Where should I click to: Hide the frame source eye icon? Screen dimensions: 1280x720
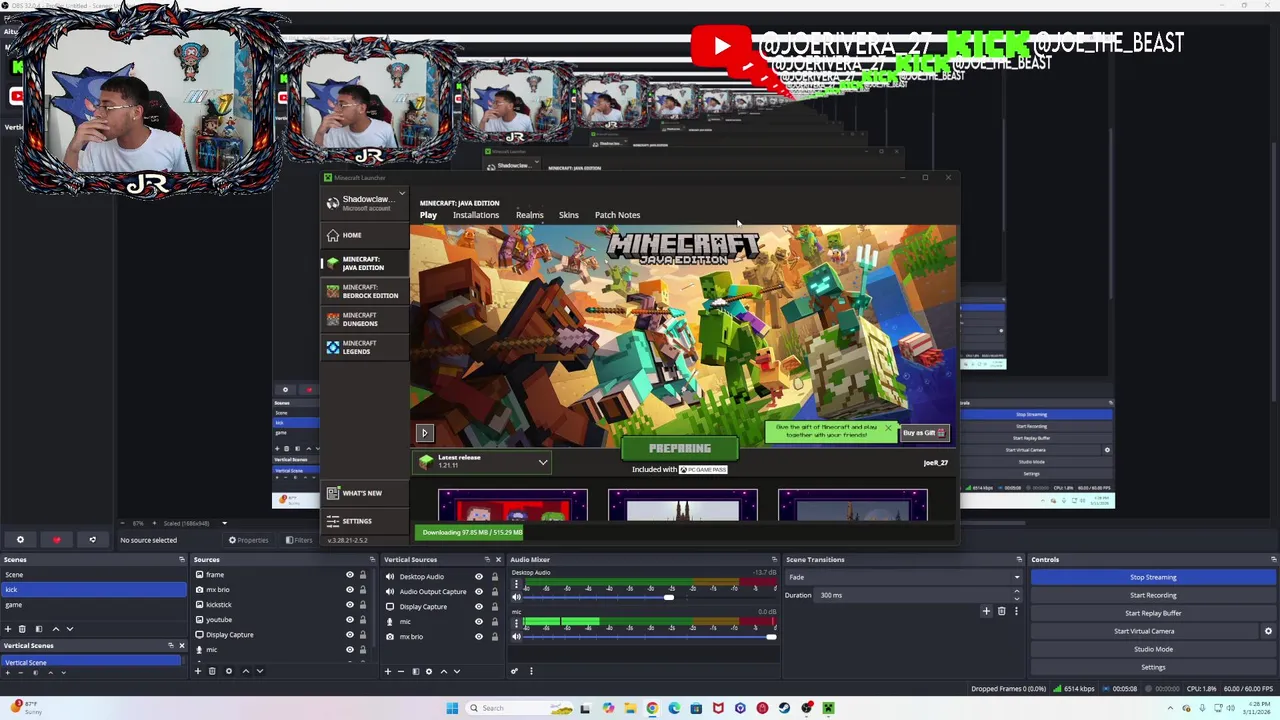pyautogui.click(x=350, y=575)
